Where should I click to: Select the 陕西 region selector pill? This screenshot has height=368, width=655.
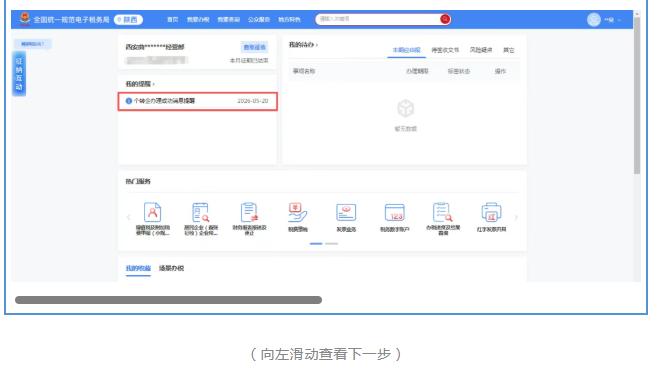click(x=128, y=20)
